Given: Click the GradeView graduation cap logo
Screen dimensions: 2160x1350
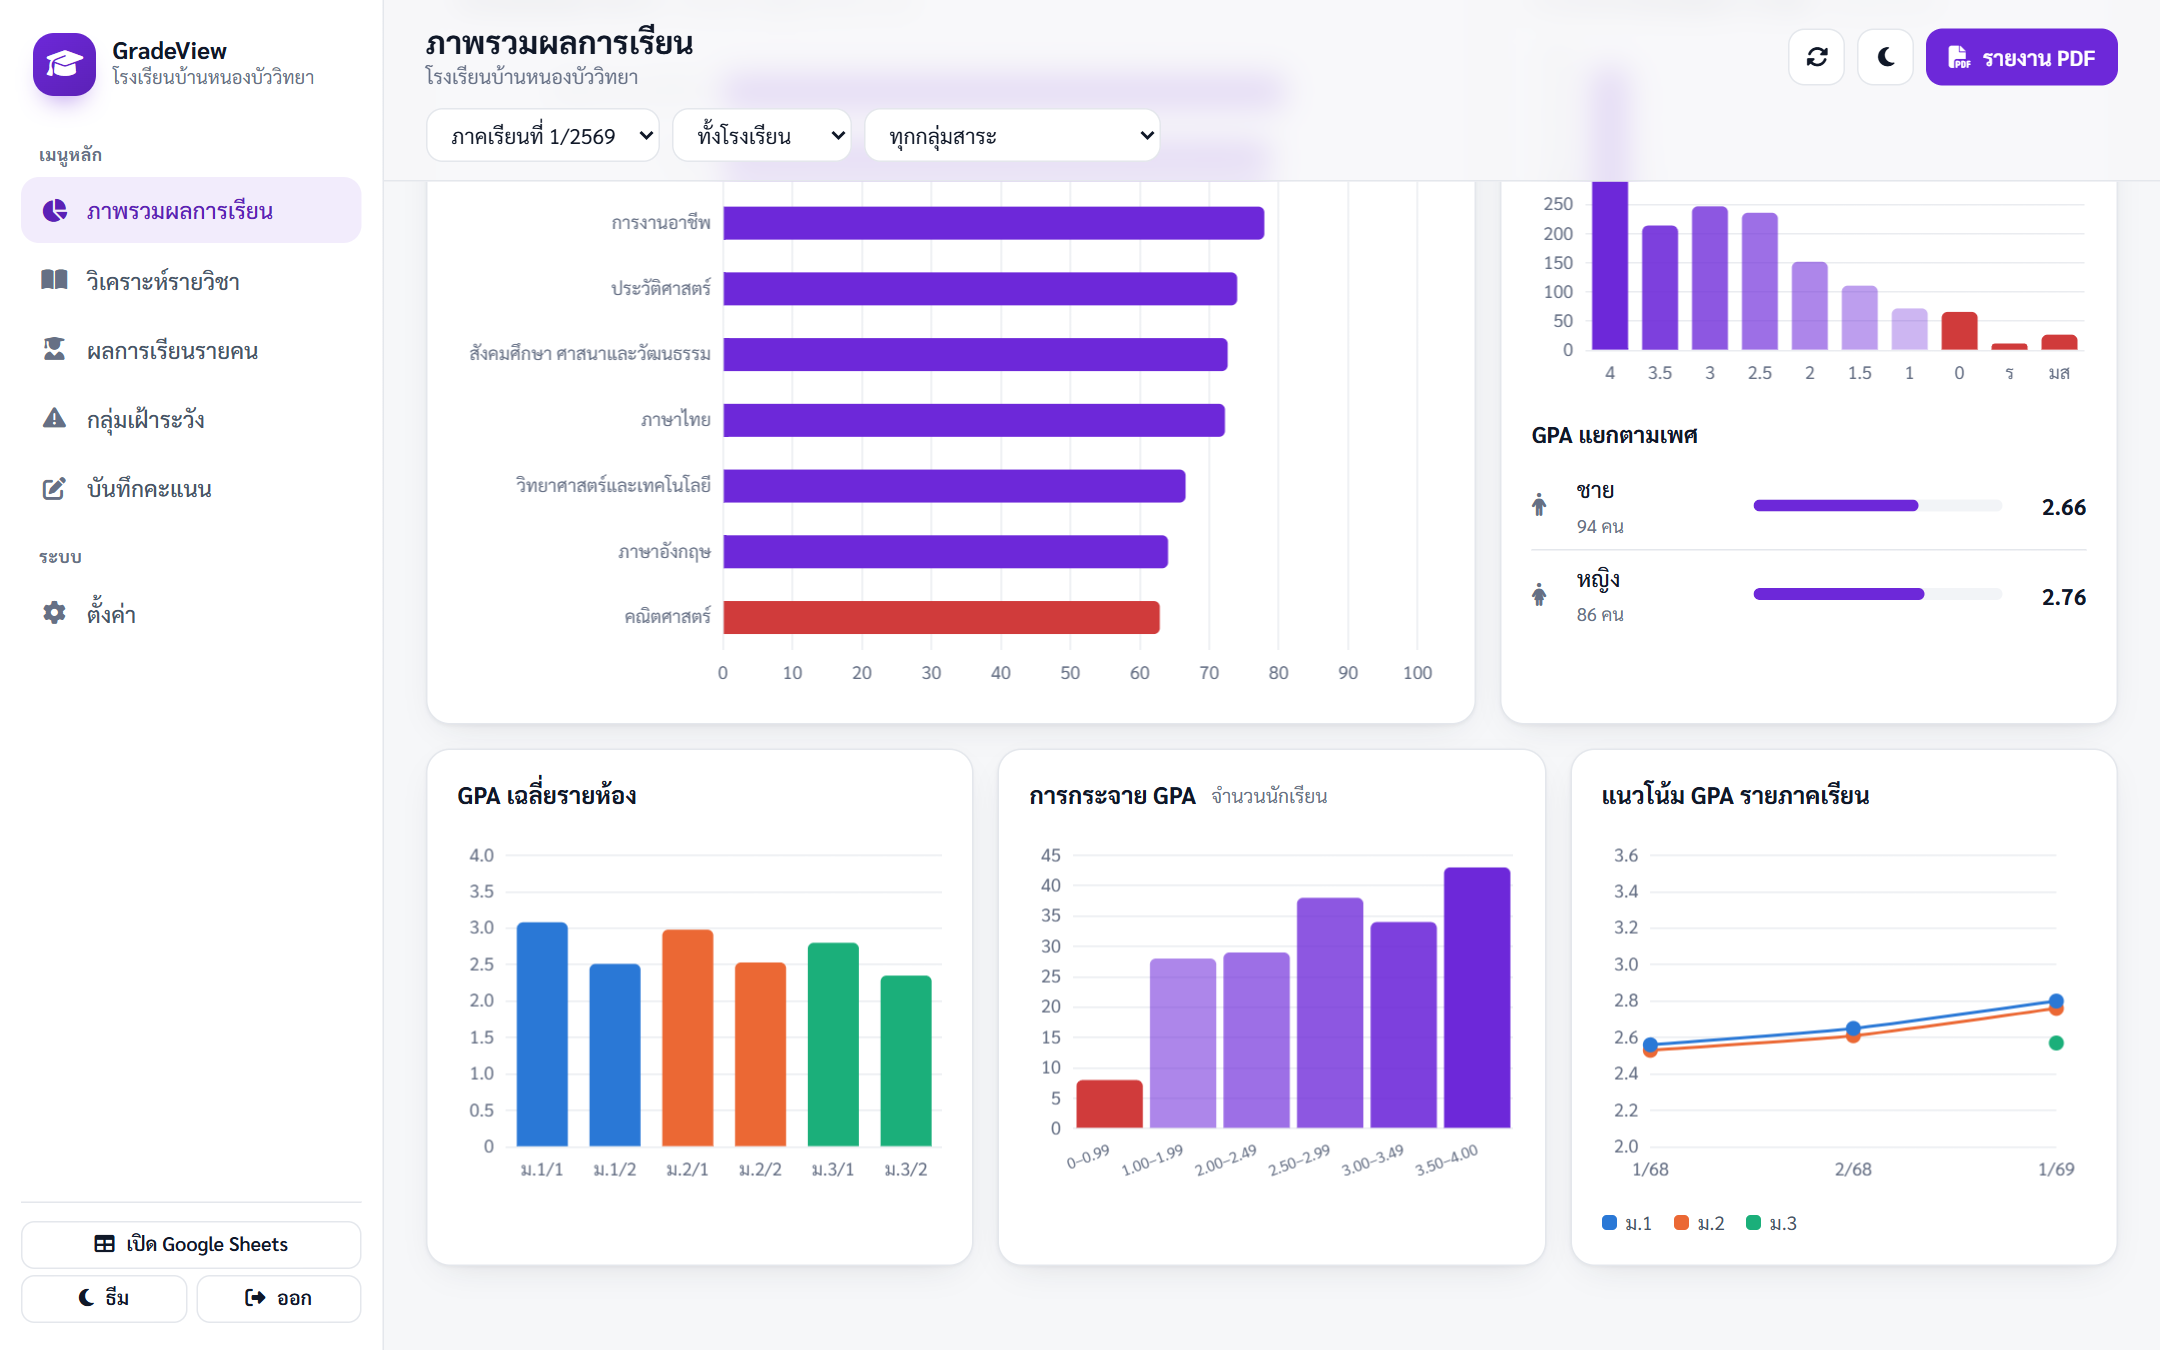Looking at the screenshot, I should 64,64.
